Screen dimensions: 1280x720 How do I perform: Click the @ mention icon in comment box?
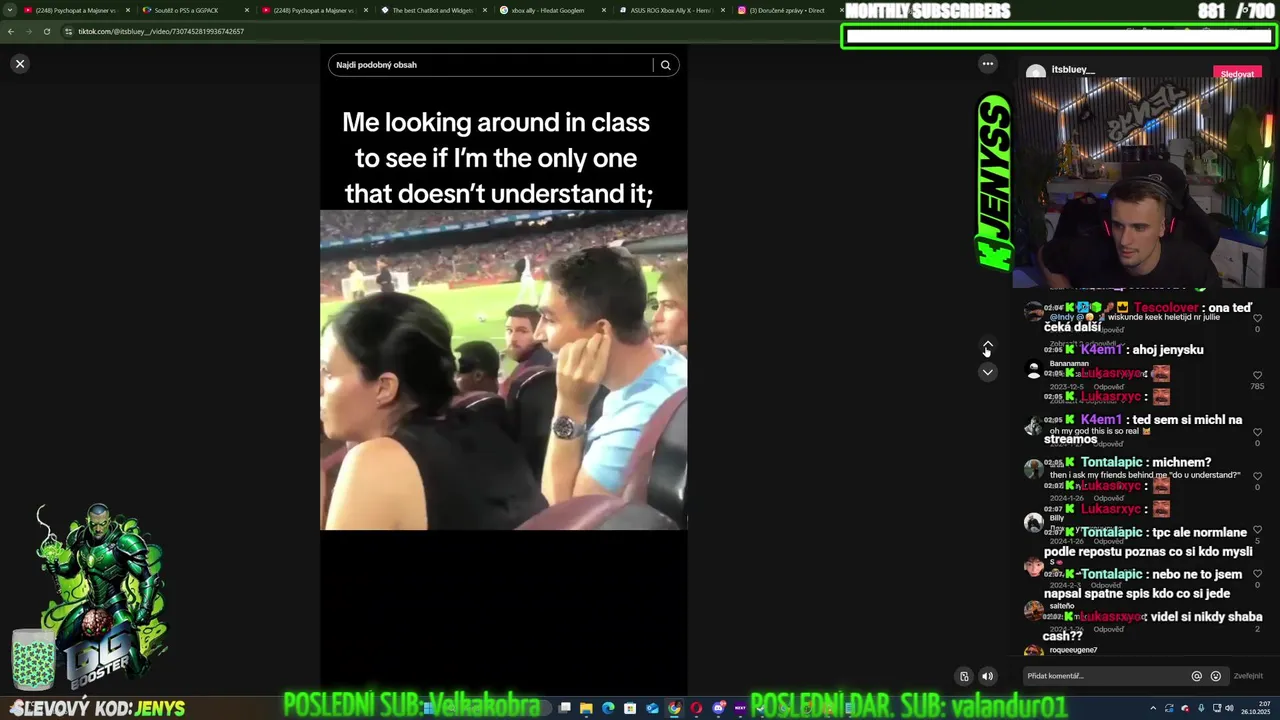pyautogui.click(x=1196, y=676)
